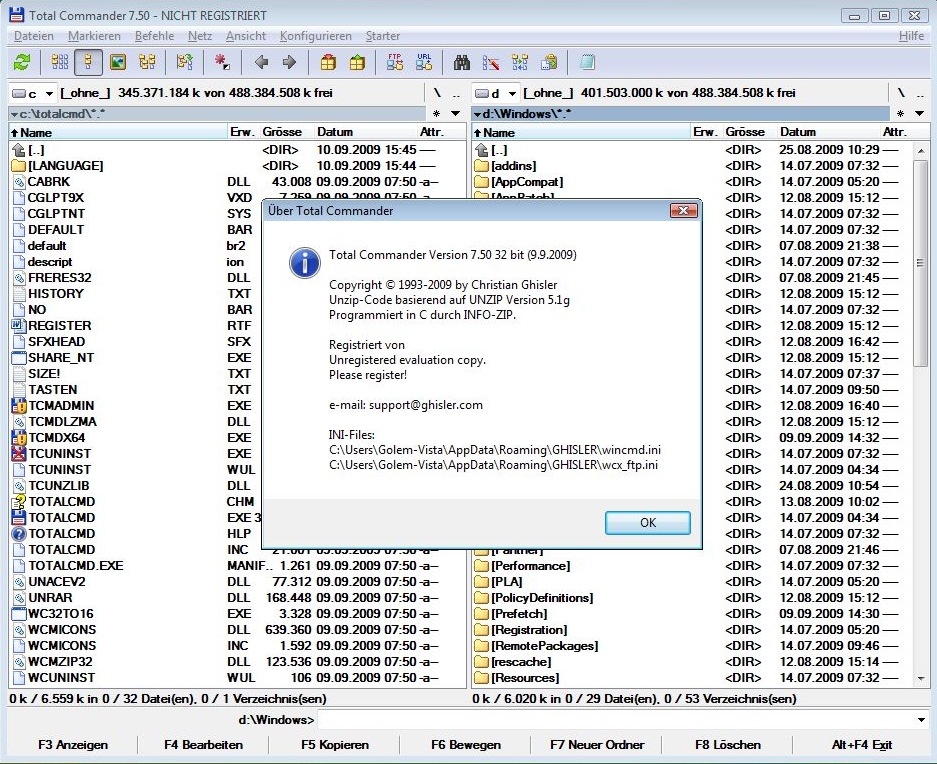The image size is (937, 764).
Task: Switch to brief names-only view
Action: coord(60,62)
